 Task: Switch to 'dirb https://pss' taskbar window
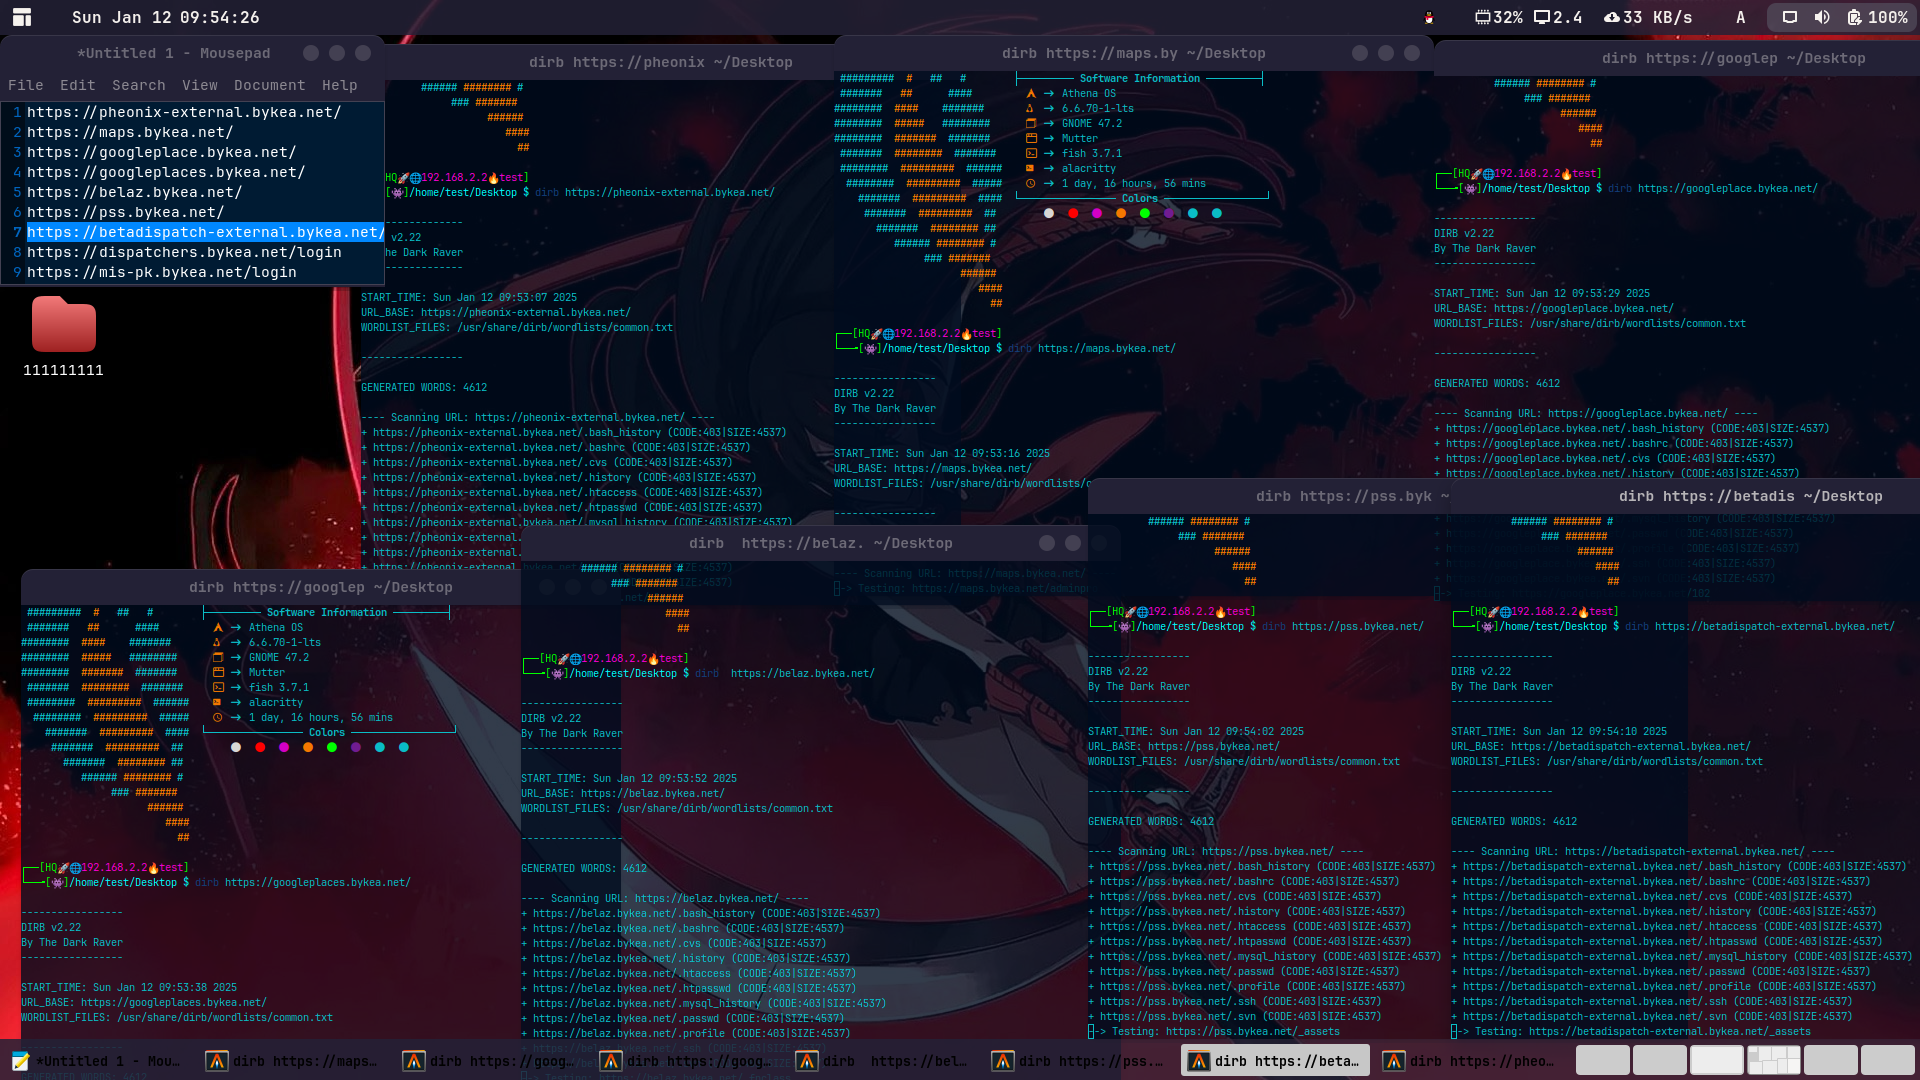click(1078, 1061)
